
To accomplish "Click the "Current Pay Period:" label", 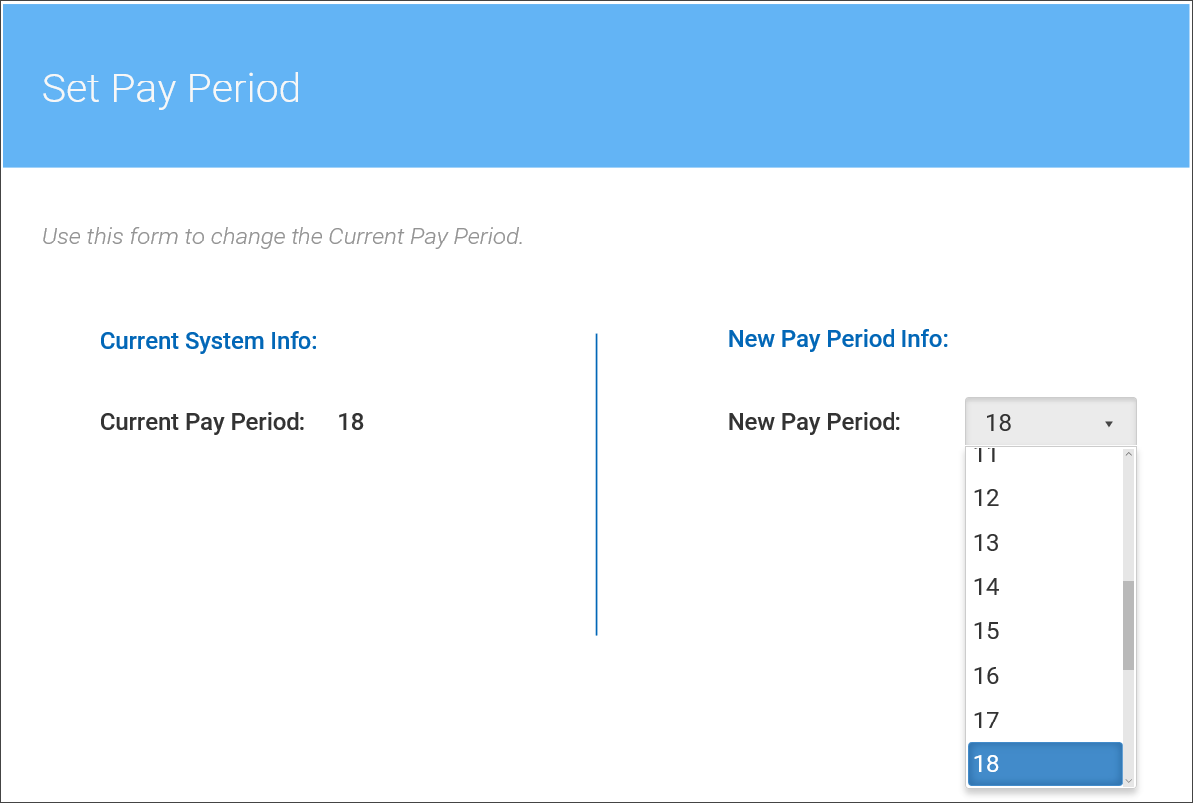I will pos(202,422).
